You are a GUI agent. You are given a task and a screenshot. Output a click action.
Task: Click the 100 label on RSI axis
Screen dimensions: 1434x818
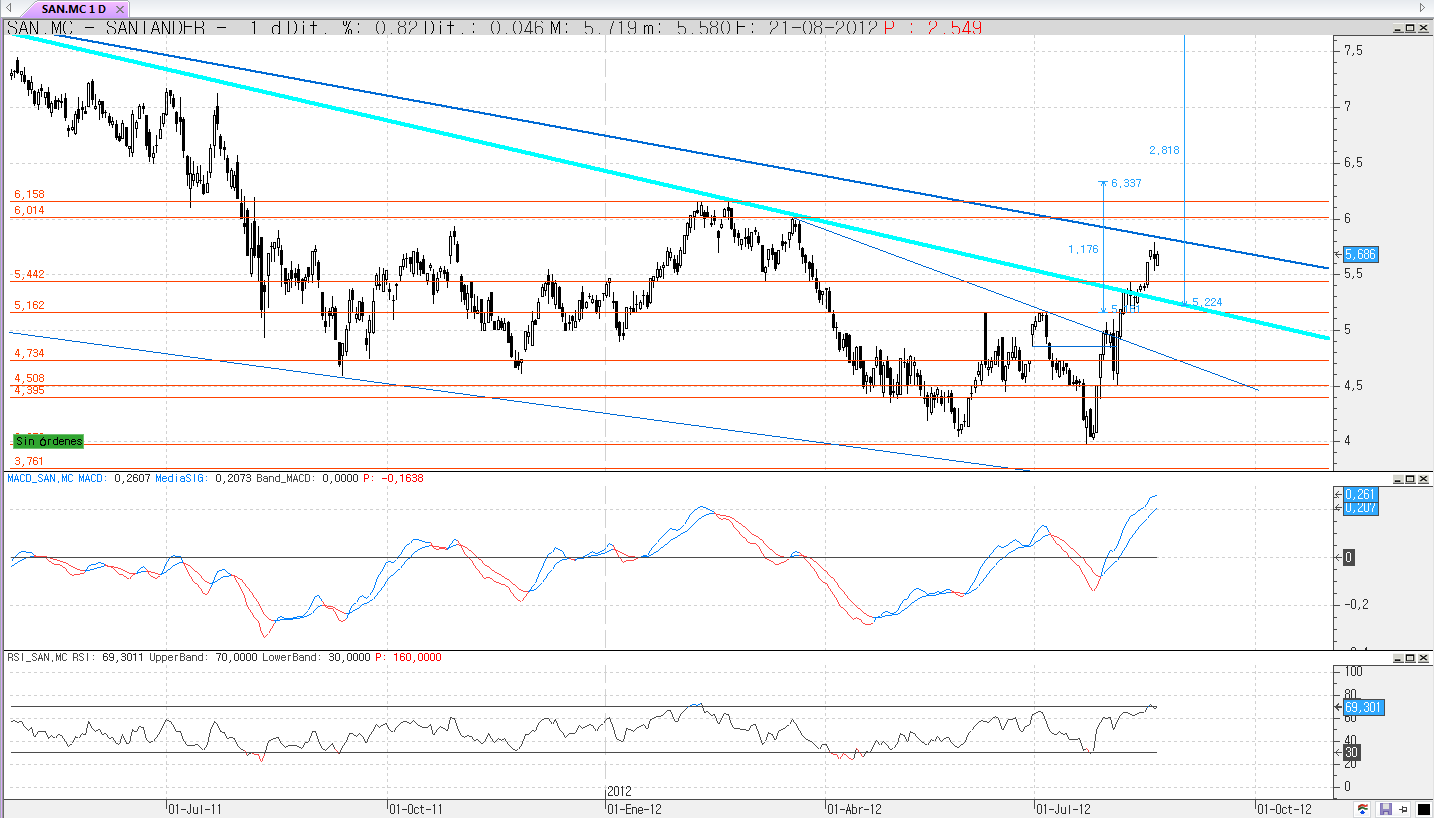click(x=1353, y=671)
